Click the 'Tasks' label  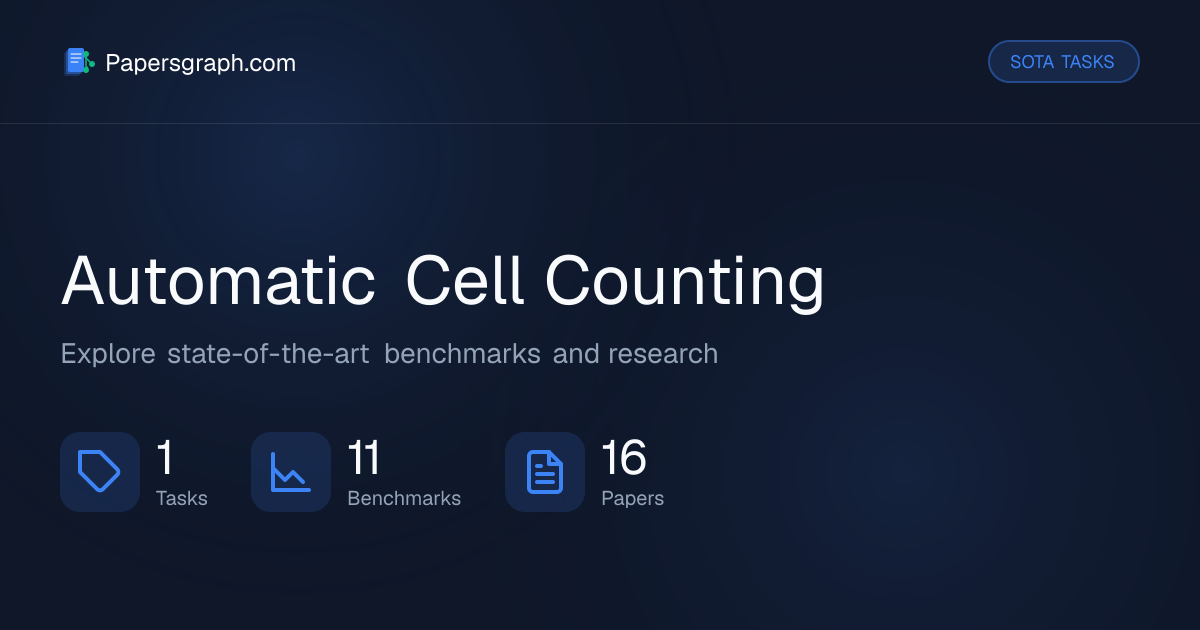pos(182,498)
